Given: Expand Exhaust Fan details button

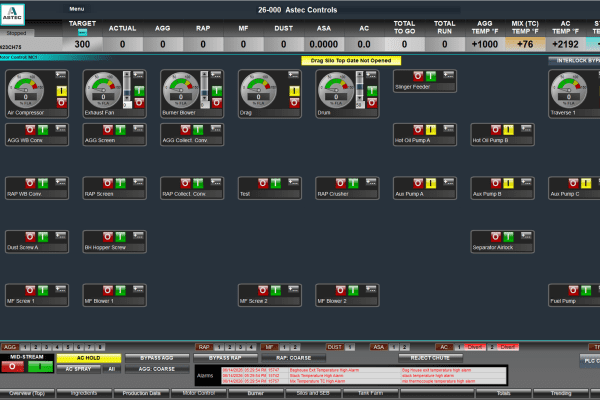Looking at the screenshot, I should pyautogui.click(x=138, y=75).
